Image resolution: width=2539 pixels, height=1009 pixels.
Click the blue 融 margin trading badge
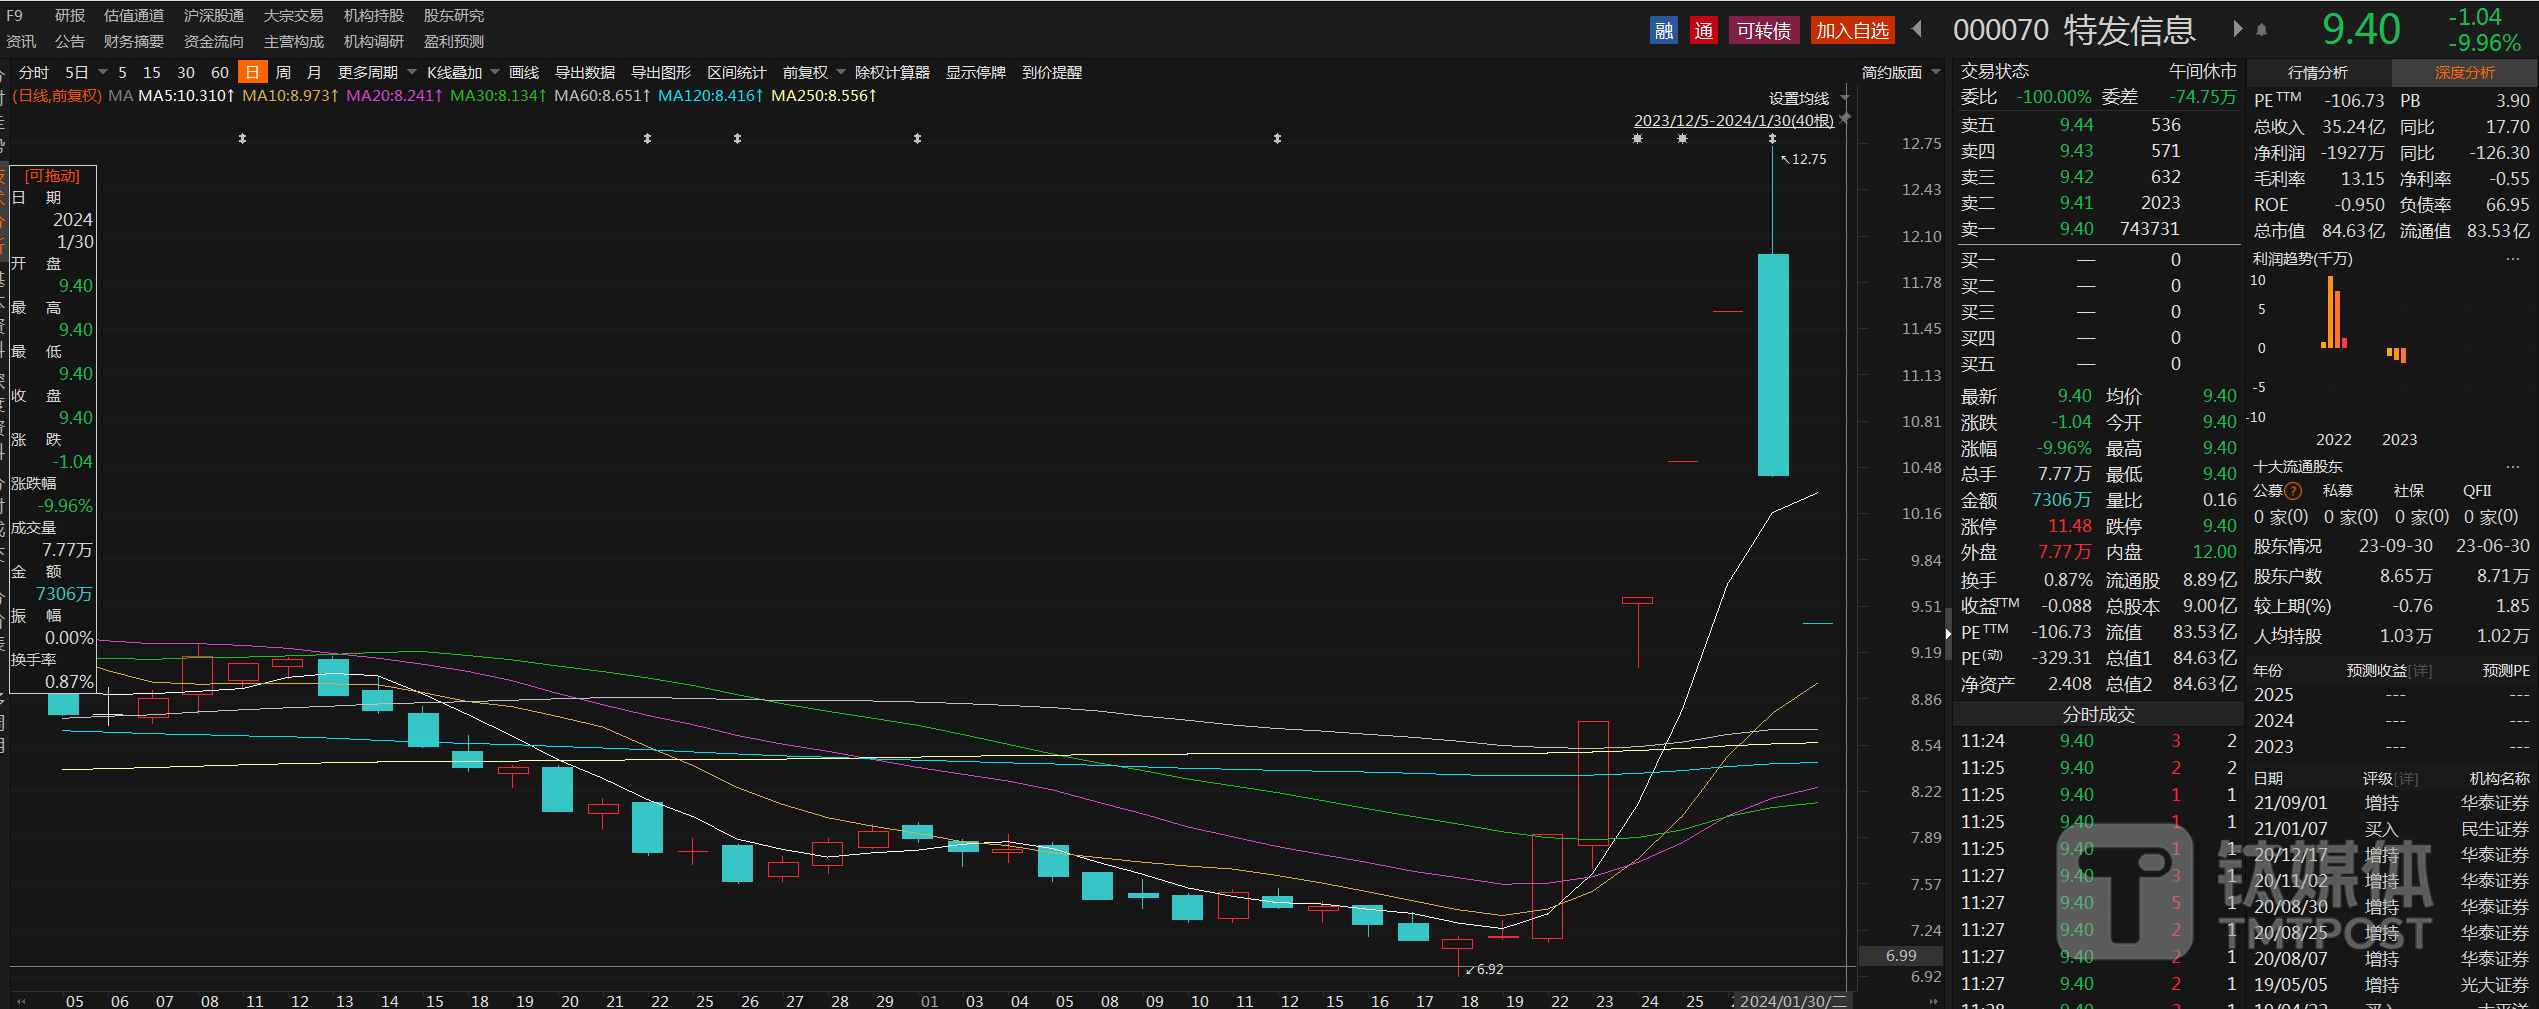1664,31
